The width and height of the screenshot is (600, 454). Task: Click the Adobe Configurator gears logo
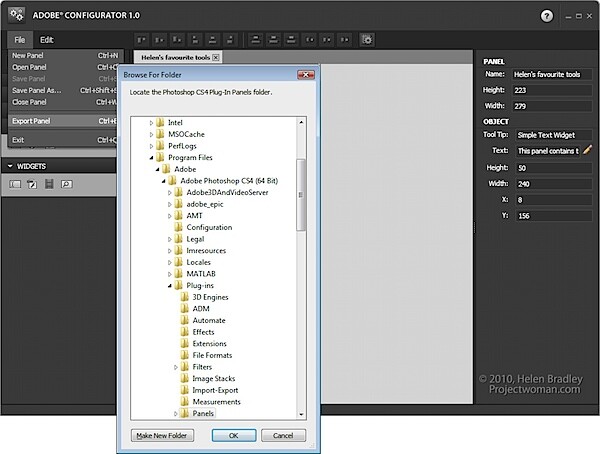(x=16, y=15)
